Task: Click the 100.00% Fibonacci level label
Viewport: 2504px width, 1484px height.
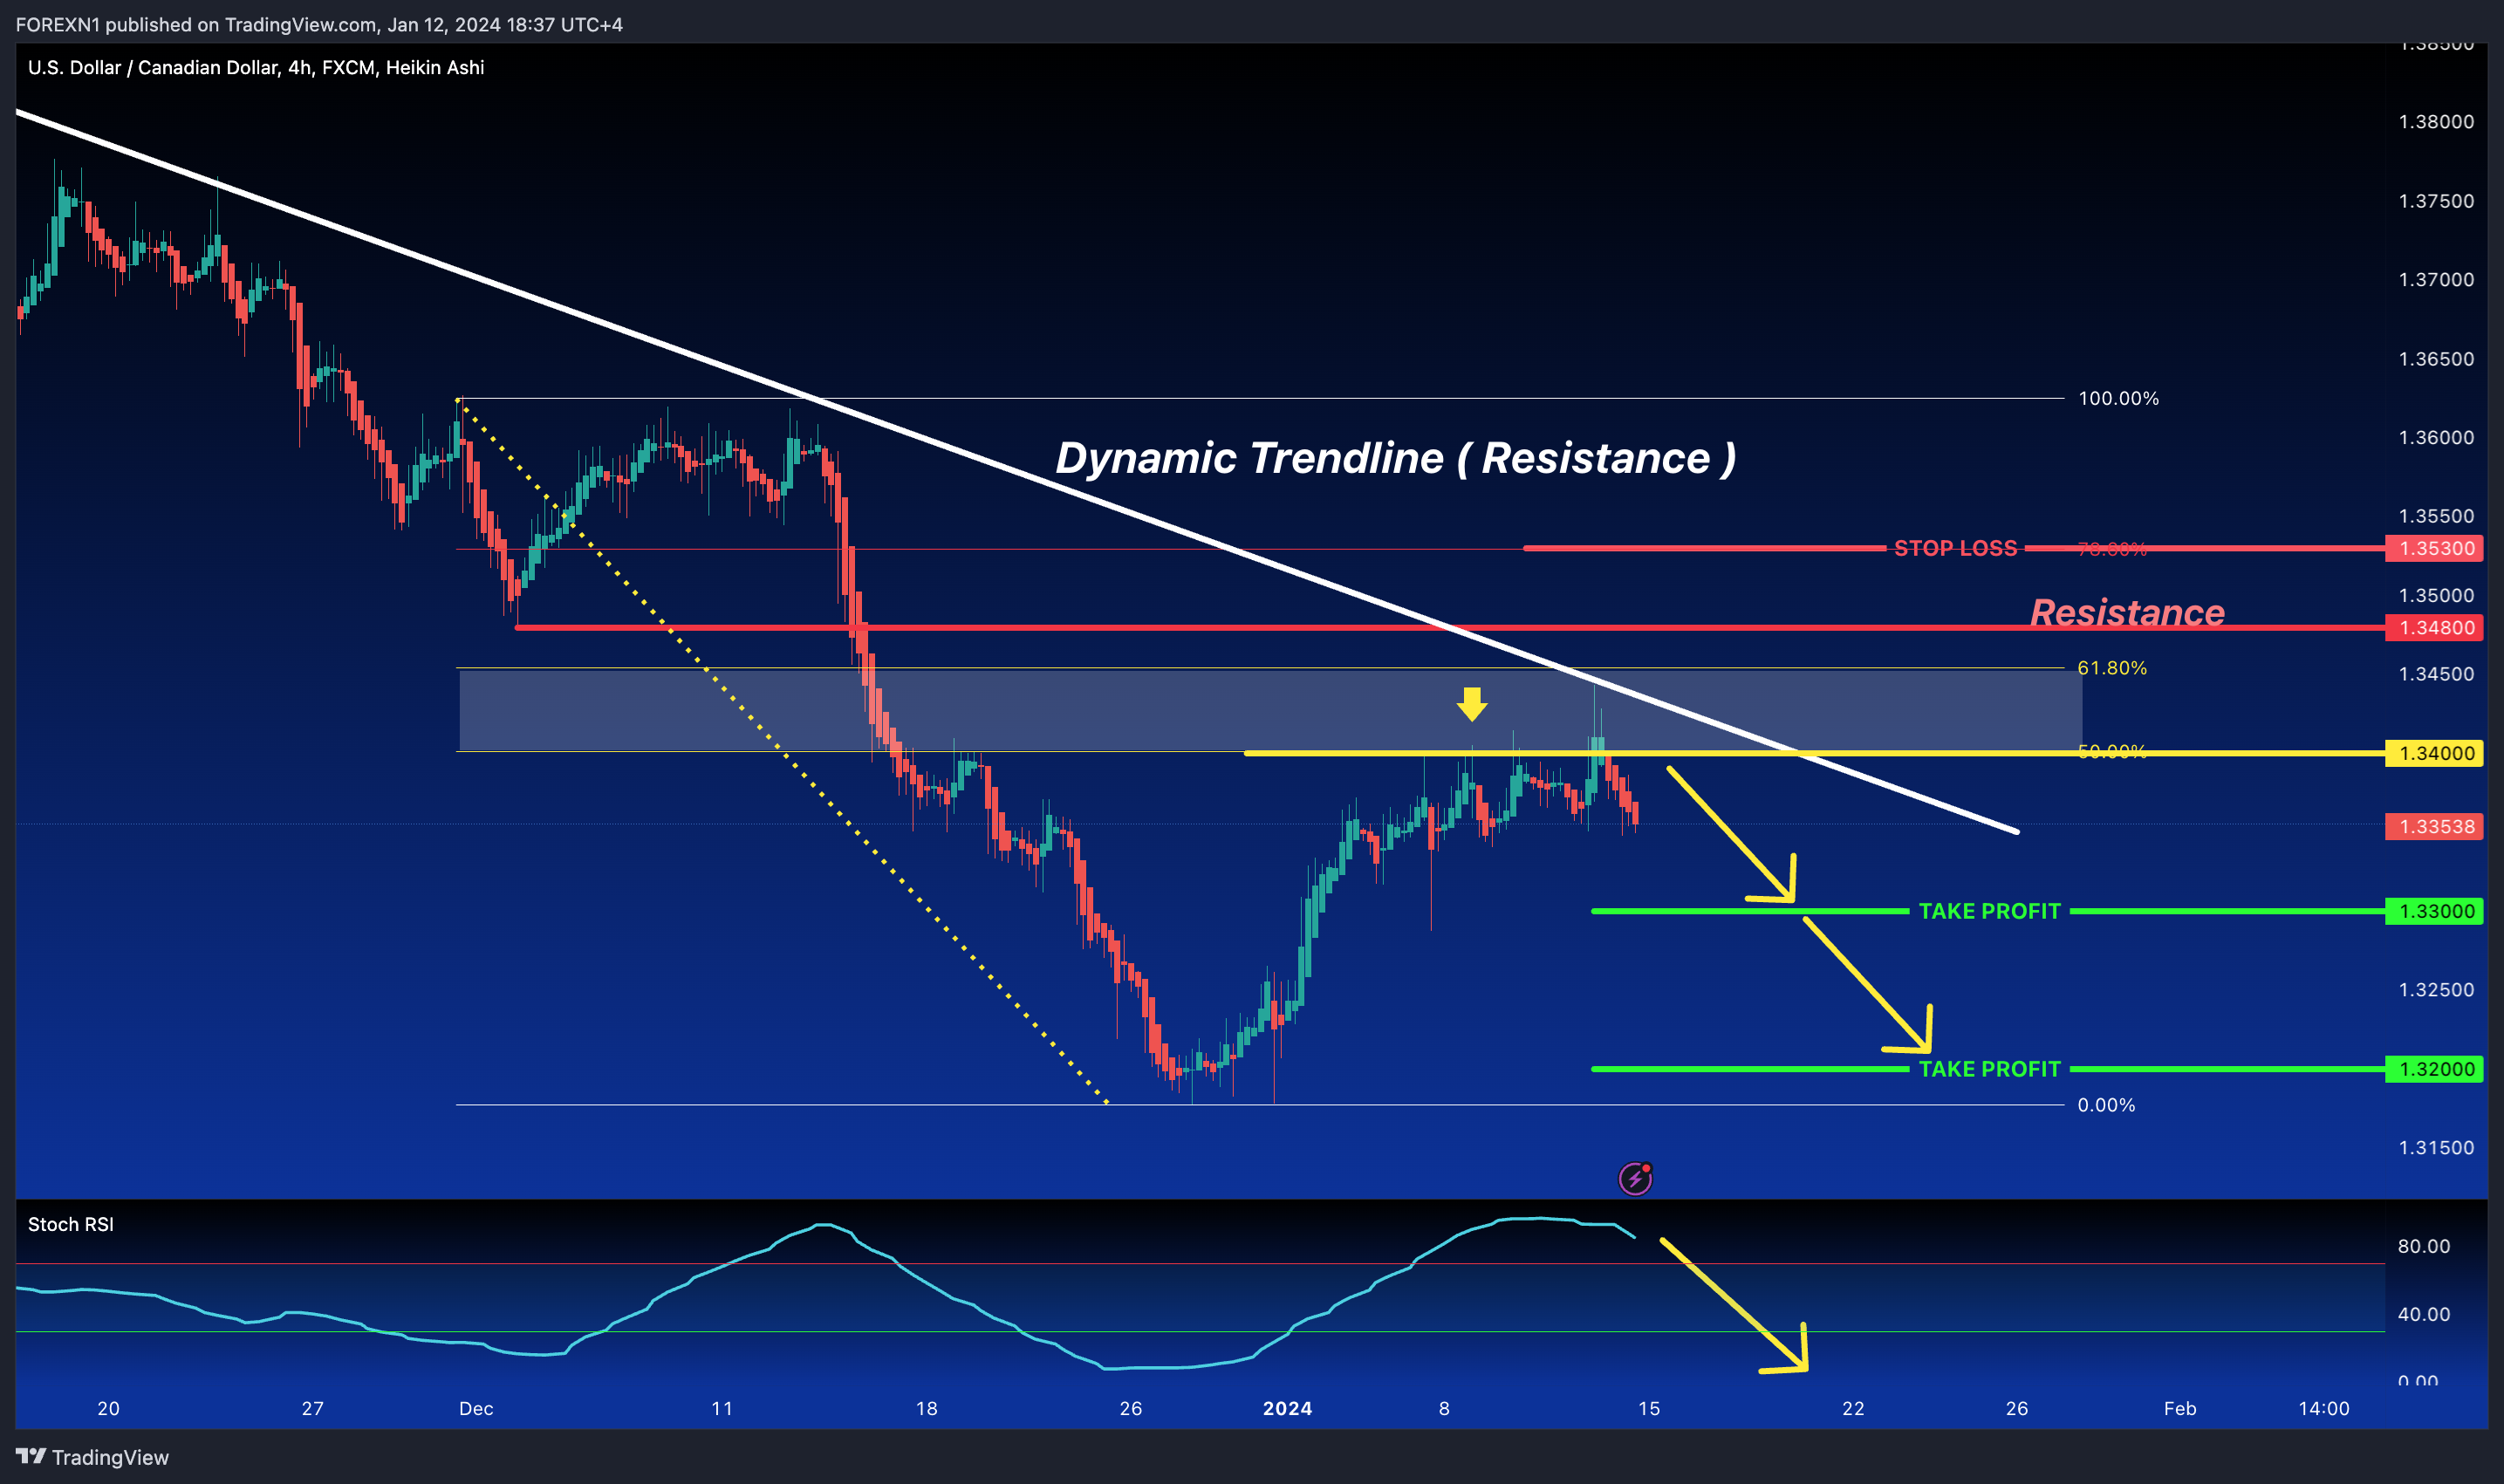Action: pyautogui.click(x=2118, y=398)
